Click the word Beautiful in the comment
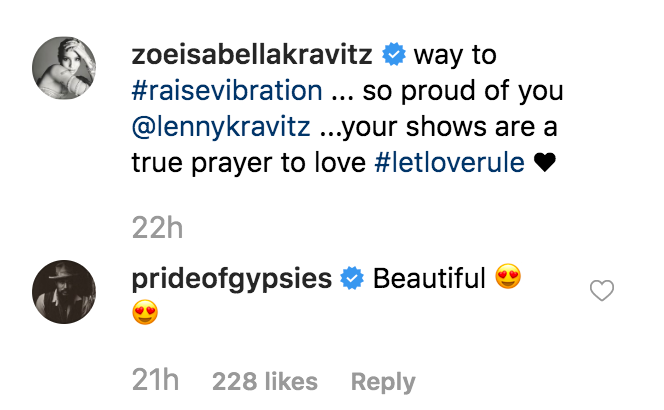The width and height of the screenshot is (664, 410). click(429, 279)
